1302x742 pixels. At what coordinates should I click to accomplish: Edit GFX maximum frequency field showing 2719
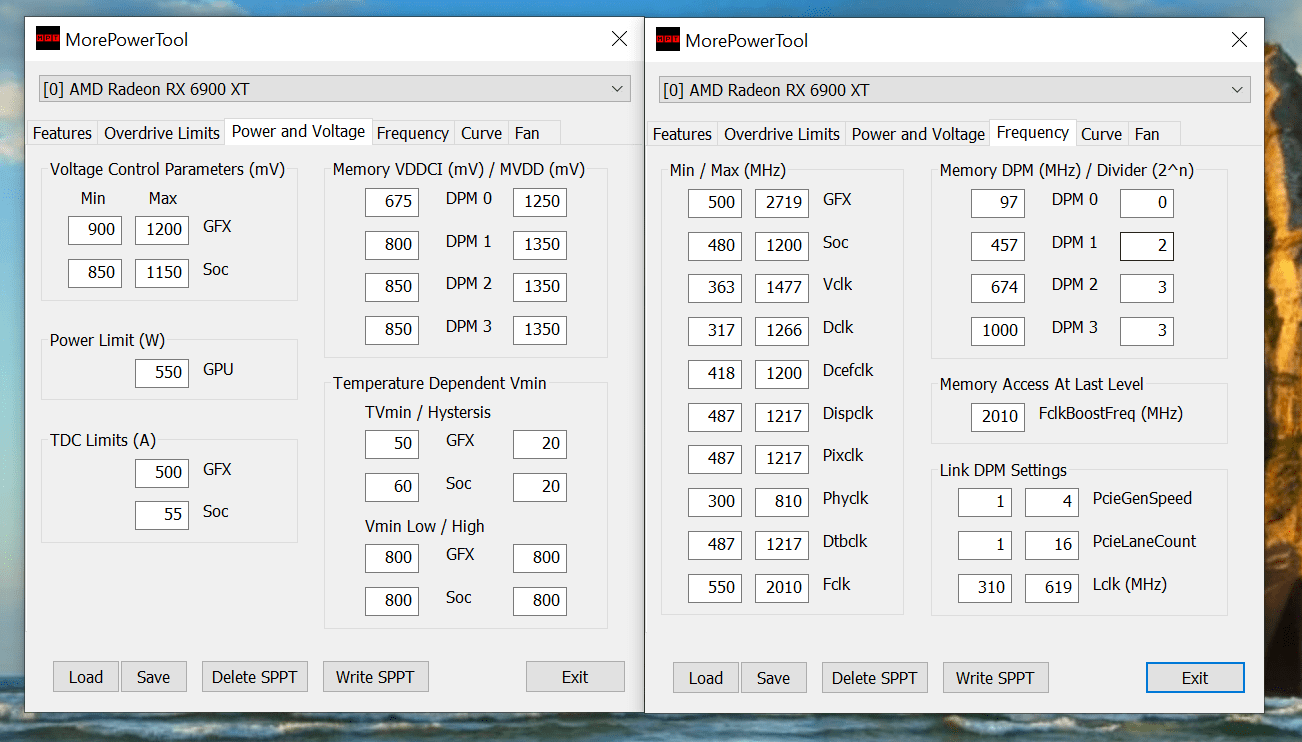tap(782, 203)
